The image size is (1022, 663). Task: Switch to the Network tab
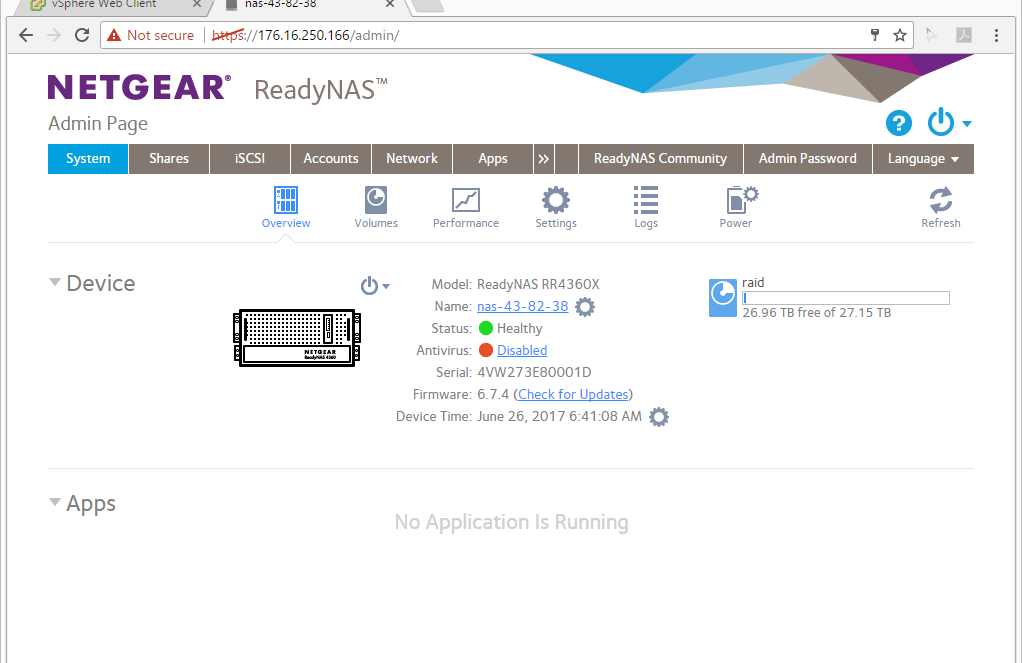(x=411, y=159)
